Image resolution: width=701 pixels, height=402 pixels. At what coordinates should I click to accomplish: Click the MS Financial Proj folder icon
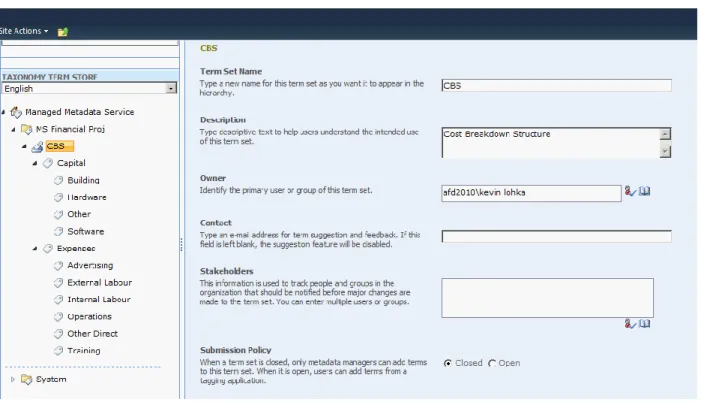tap(26, 129)
